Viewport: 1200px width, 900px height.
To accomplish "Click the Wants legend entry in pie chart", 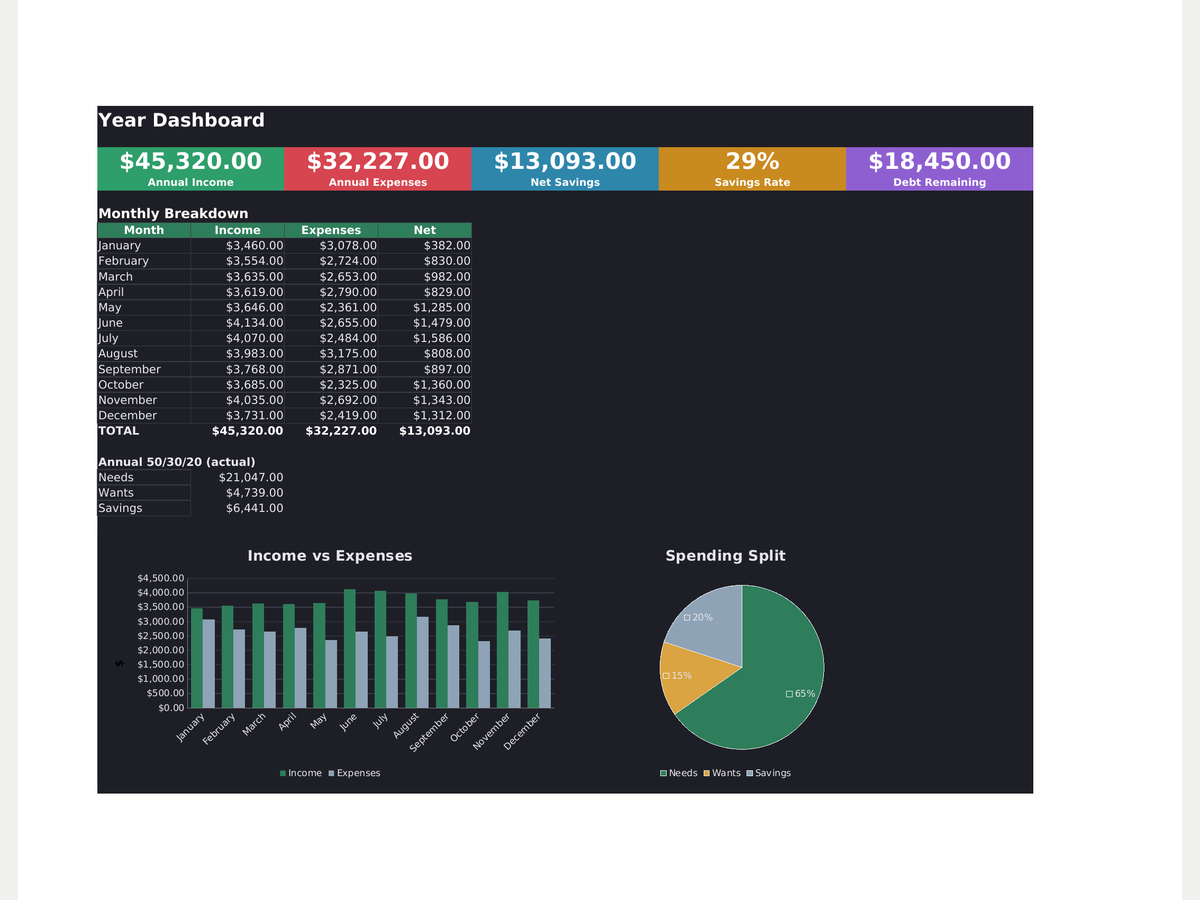I will pos(722,773).
